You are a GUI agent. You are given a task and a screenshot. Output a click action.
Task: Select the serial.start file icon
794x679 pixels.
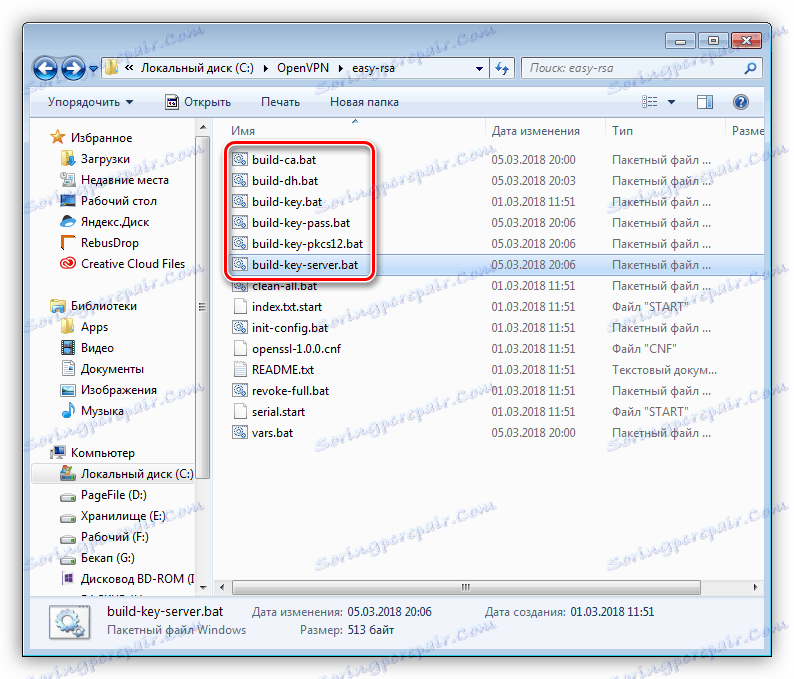tap(240, 412)
